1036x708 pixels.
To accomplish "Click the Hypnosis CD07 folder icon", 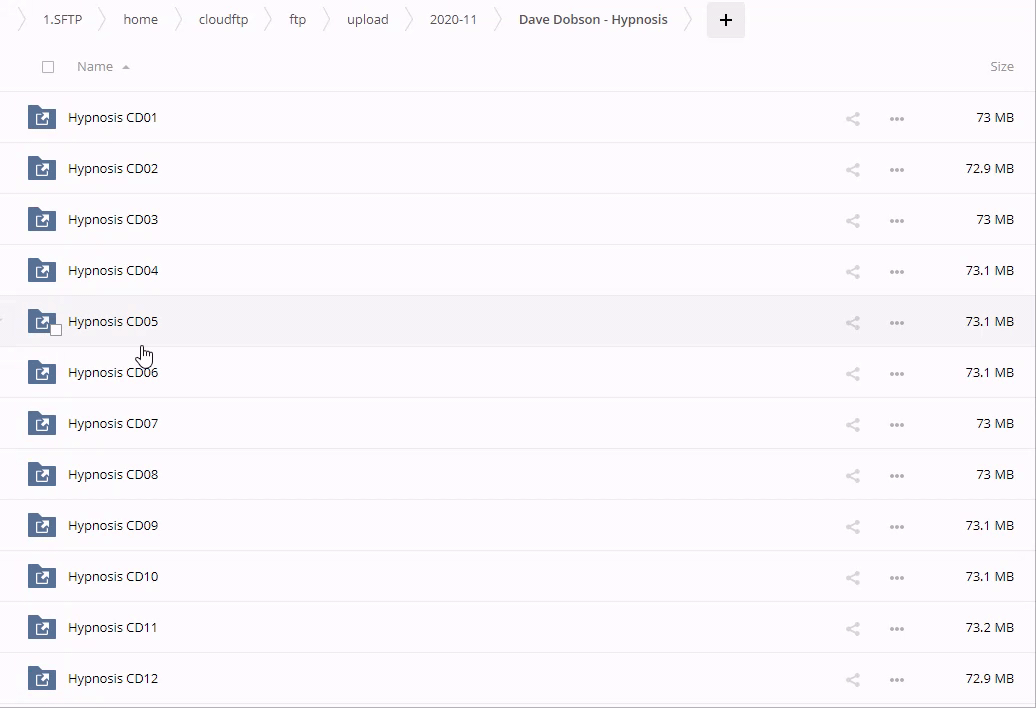I will [x=41, y=424].
